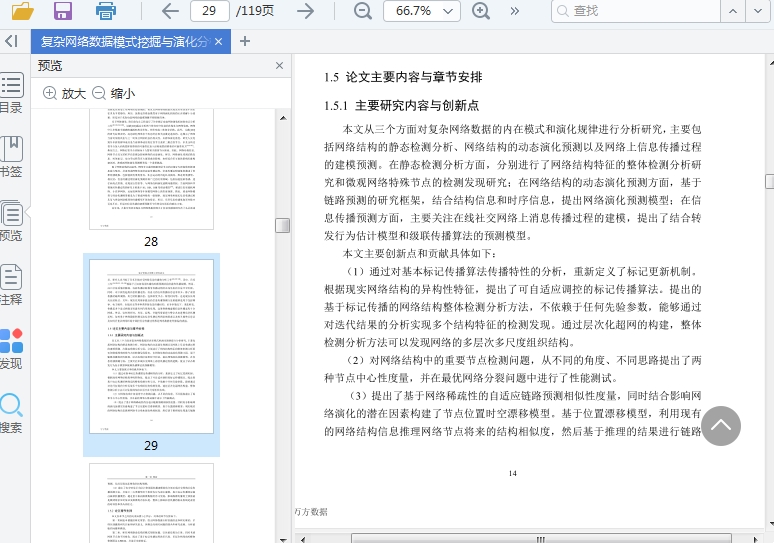The width and height of the screenshot is (774, 543).
Task: Go to the previous page with the left arrow
Action: pos(170,11)
